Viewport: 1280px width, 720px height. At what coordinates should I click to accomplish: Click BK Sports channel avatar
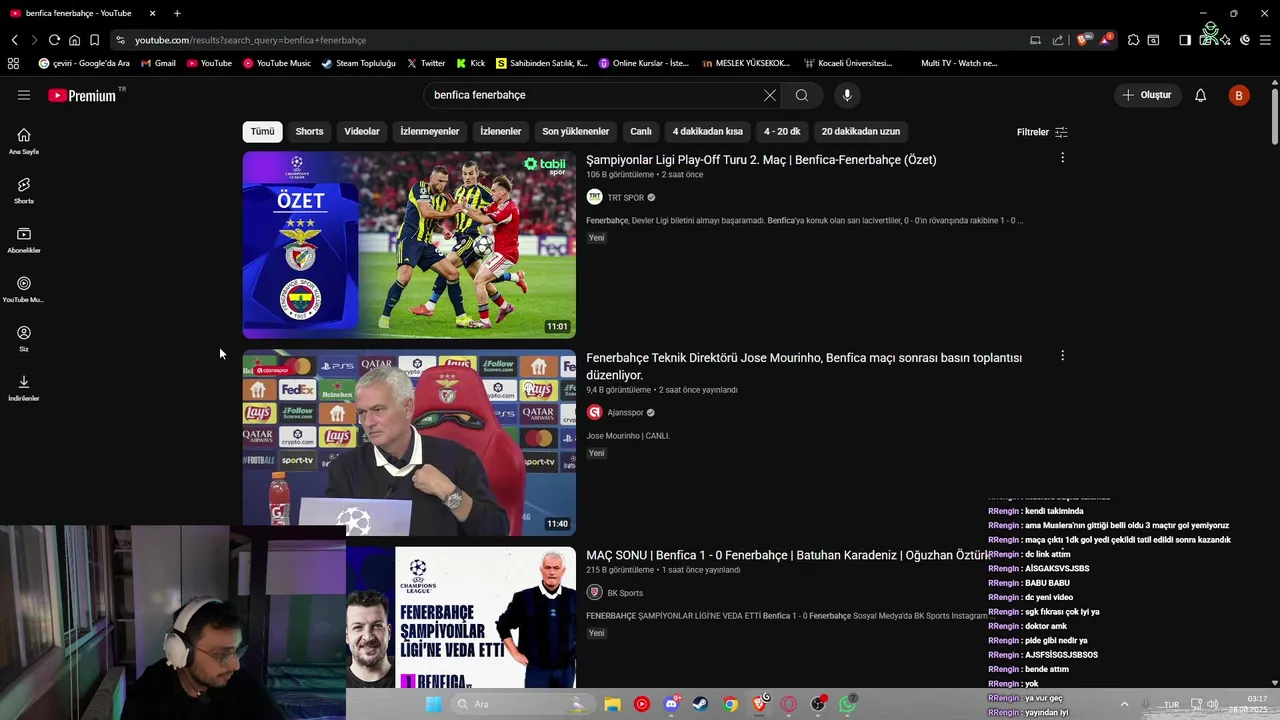click(x=594, y=593)
